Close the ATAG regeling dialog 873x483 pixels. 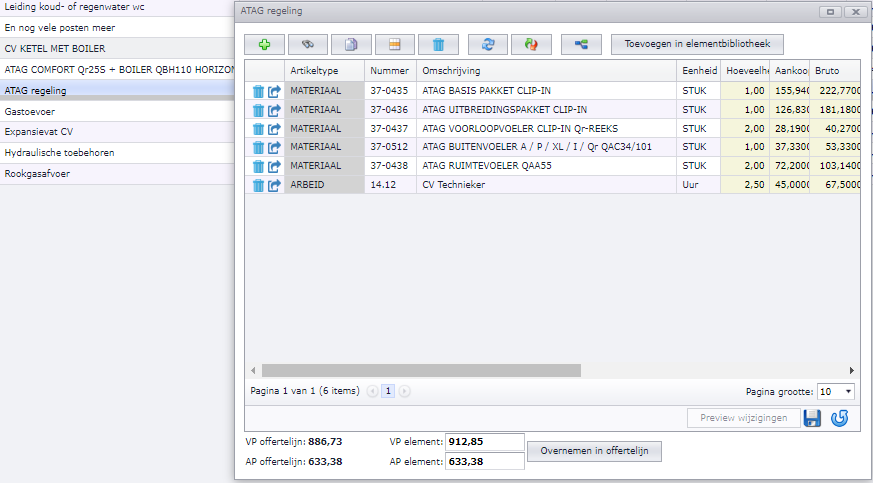pos(856,12)
